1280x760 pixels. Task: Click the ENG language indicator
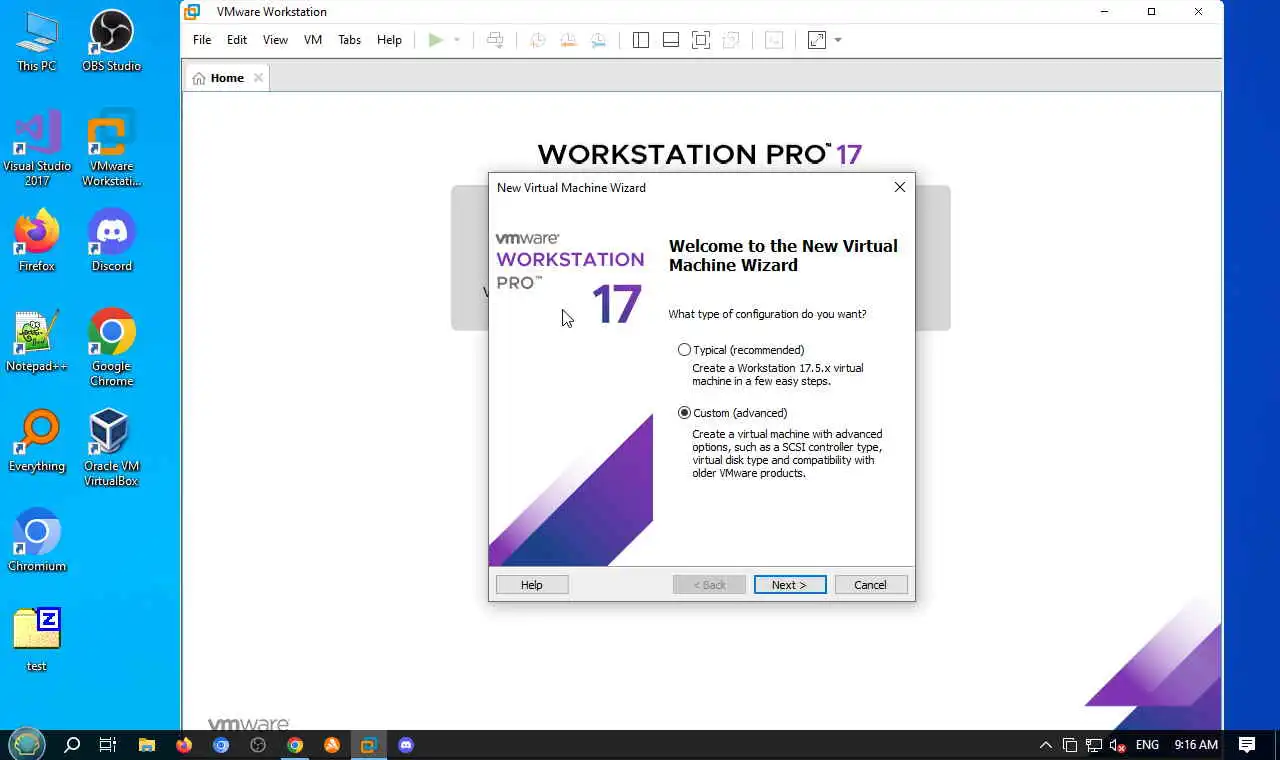[x=1147, y=745]
